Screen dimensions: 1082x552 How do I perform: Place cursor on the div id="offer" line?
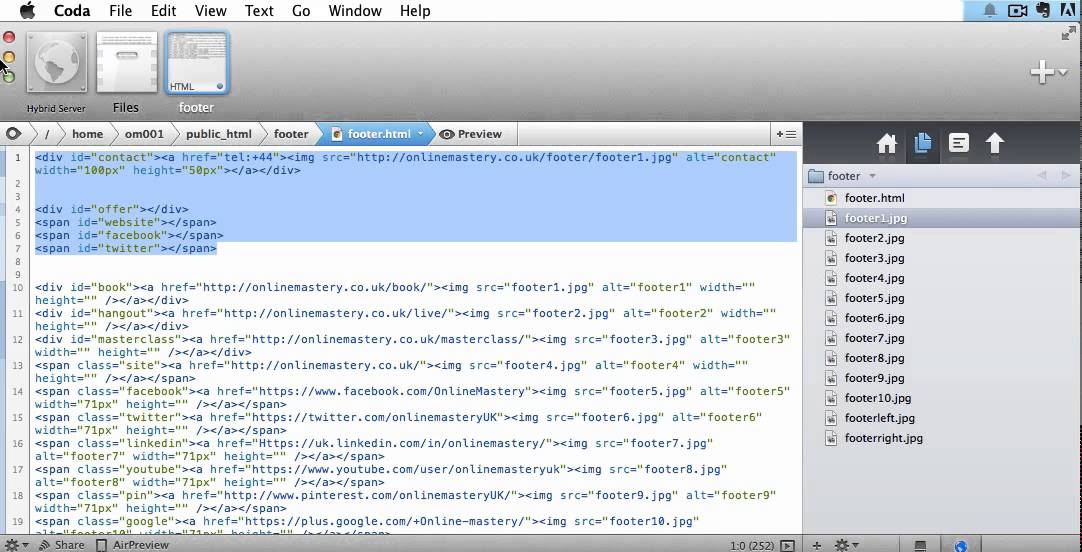click(x=111, y=209)
